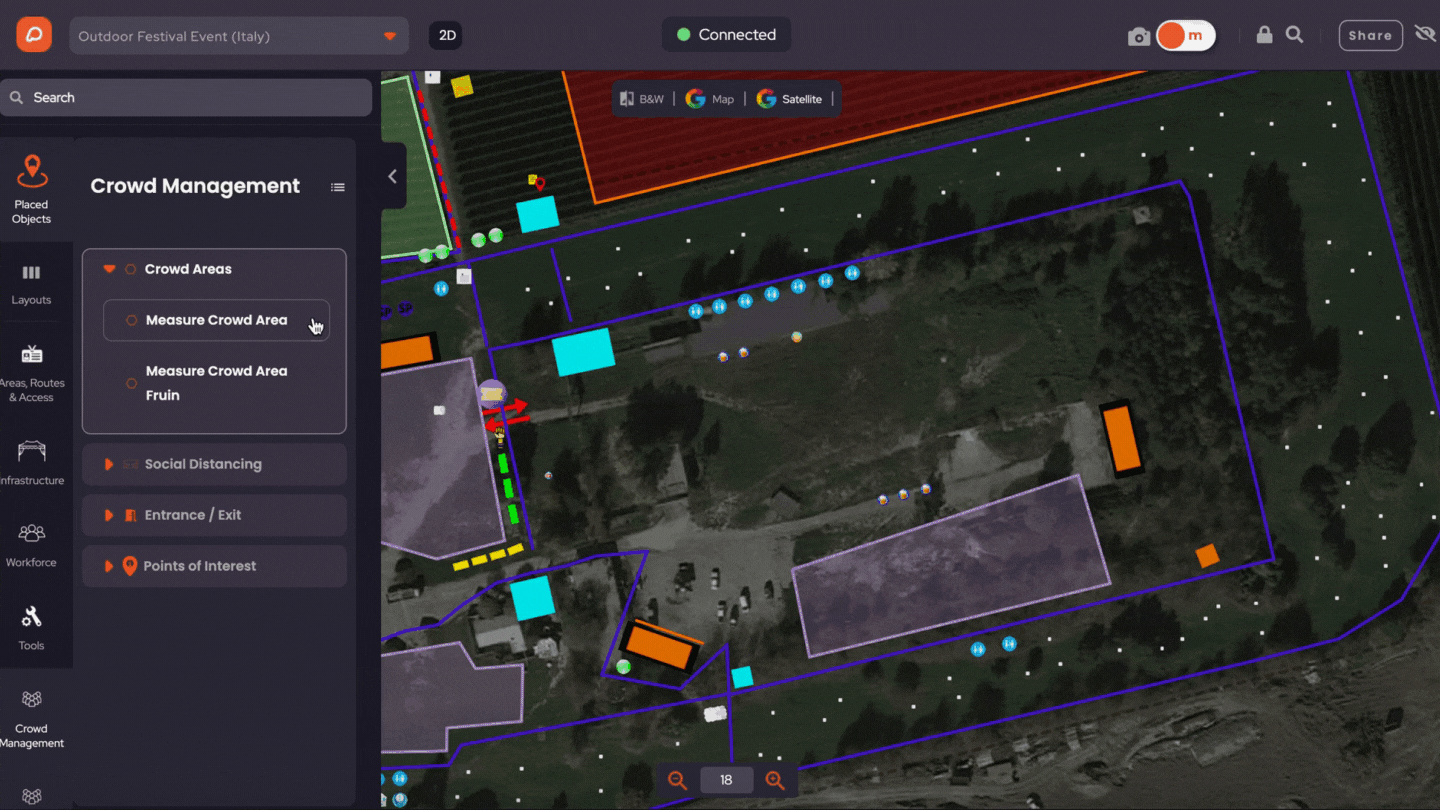Click the zoom in magnifier icon
Screen dimensions: 1440x810
[775, 781]
